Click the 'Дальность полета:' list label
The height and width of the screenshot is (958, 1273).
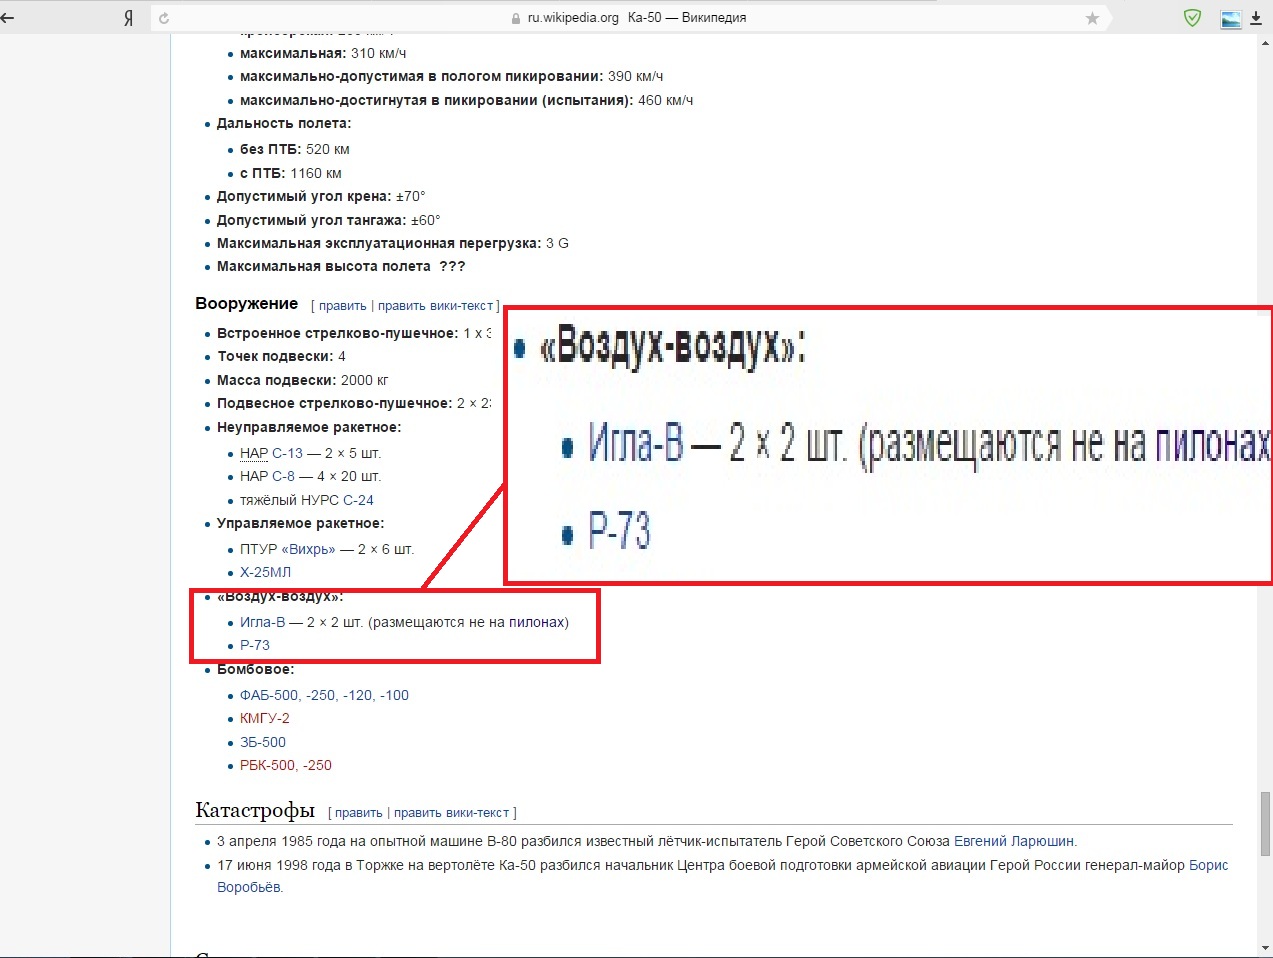tap(284, 123)
